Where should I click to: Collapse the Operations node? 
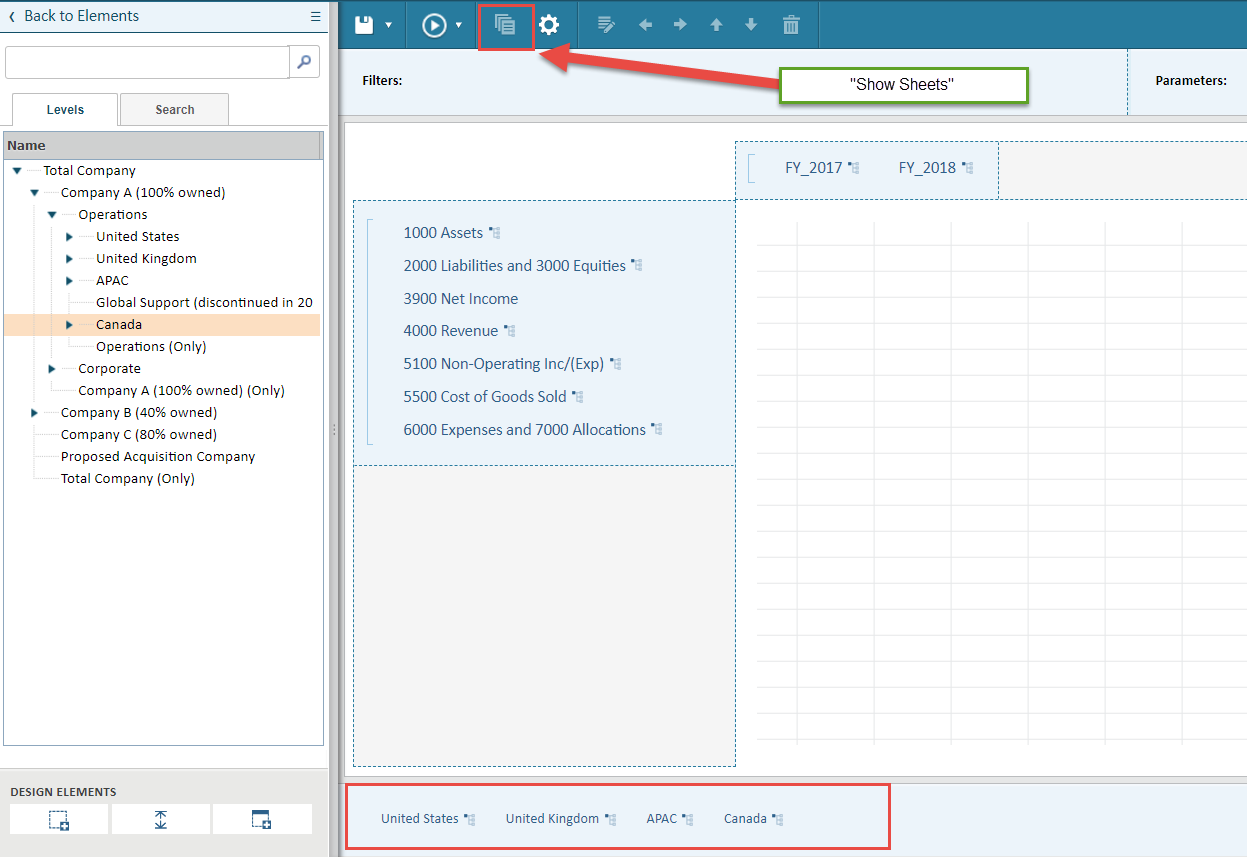point(52,215)
